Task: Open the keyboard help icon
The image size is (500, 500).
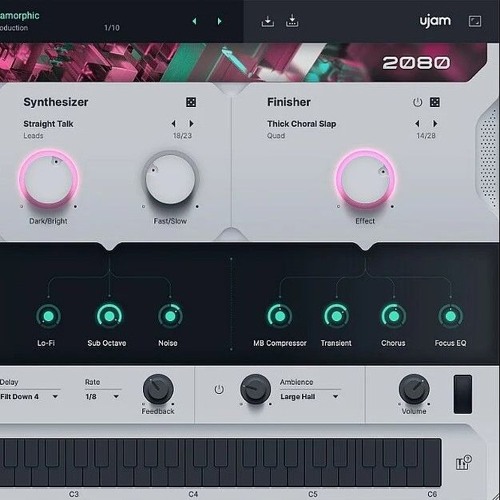Action: point(463,462)
